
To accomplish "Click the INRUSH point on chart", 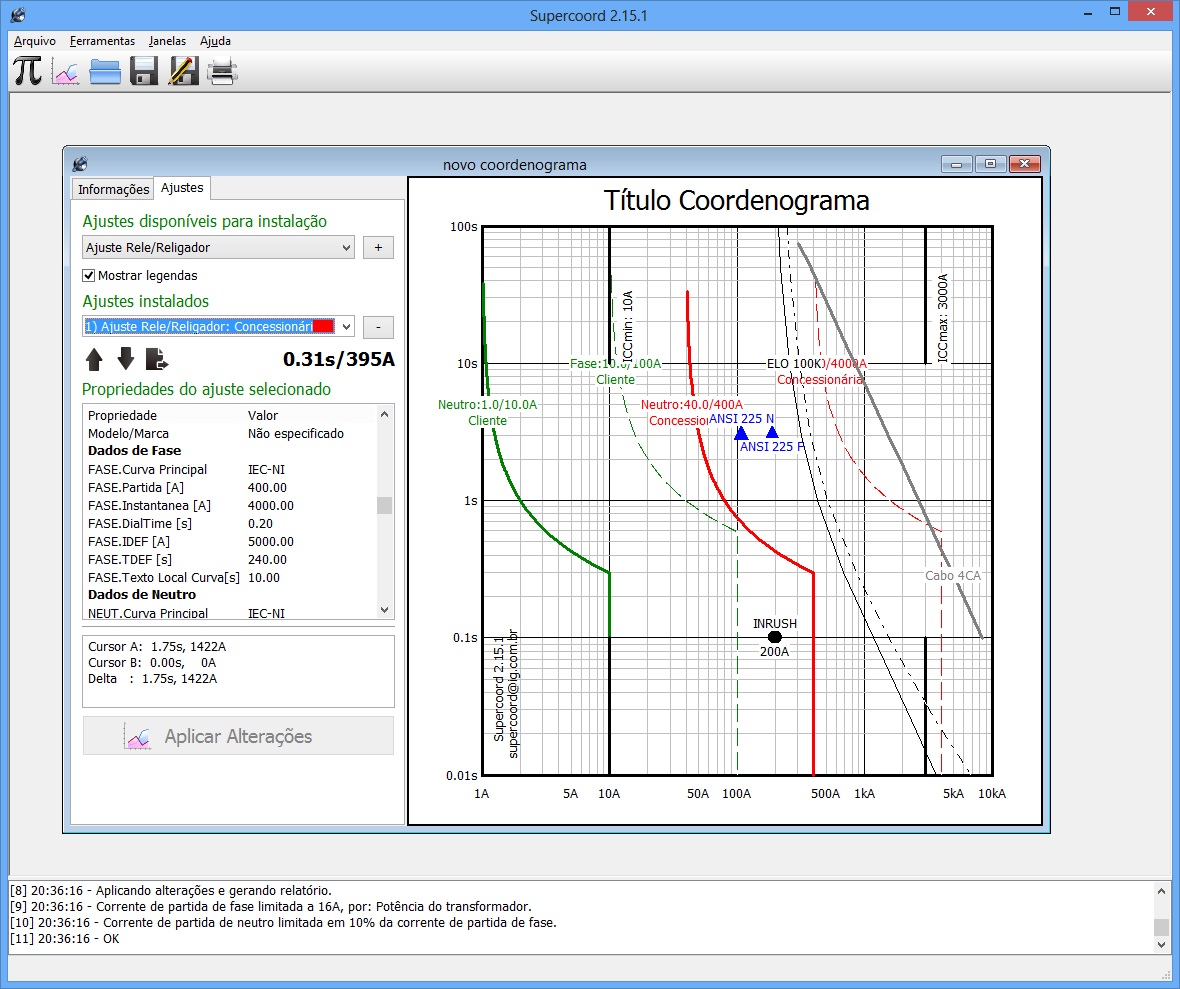I will click(774, 637).
